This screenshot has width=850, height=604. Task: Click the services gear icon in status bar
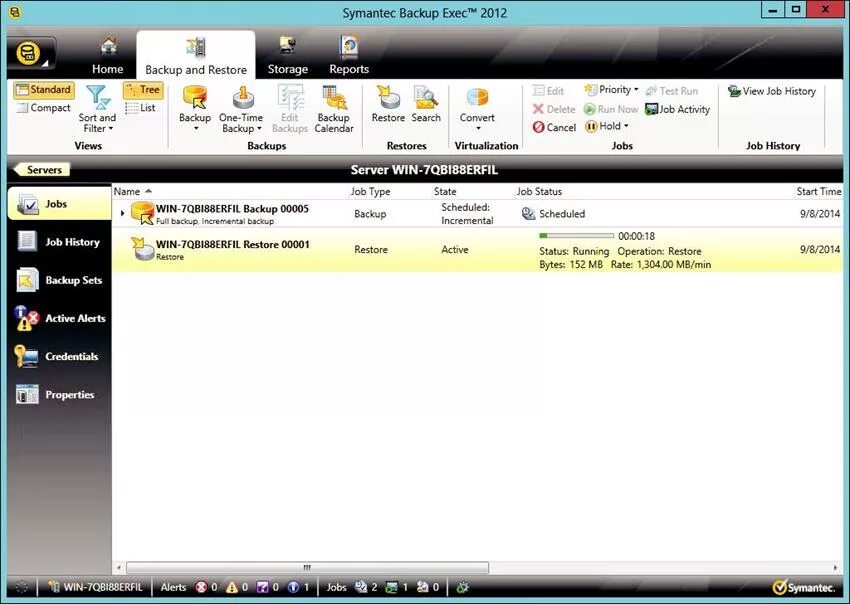(x=462, y=587)
